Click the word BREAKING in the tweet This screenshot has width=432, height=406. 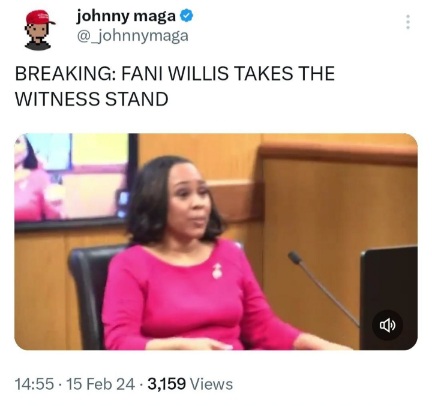[65, 73]
